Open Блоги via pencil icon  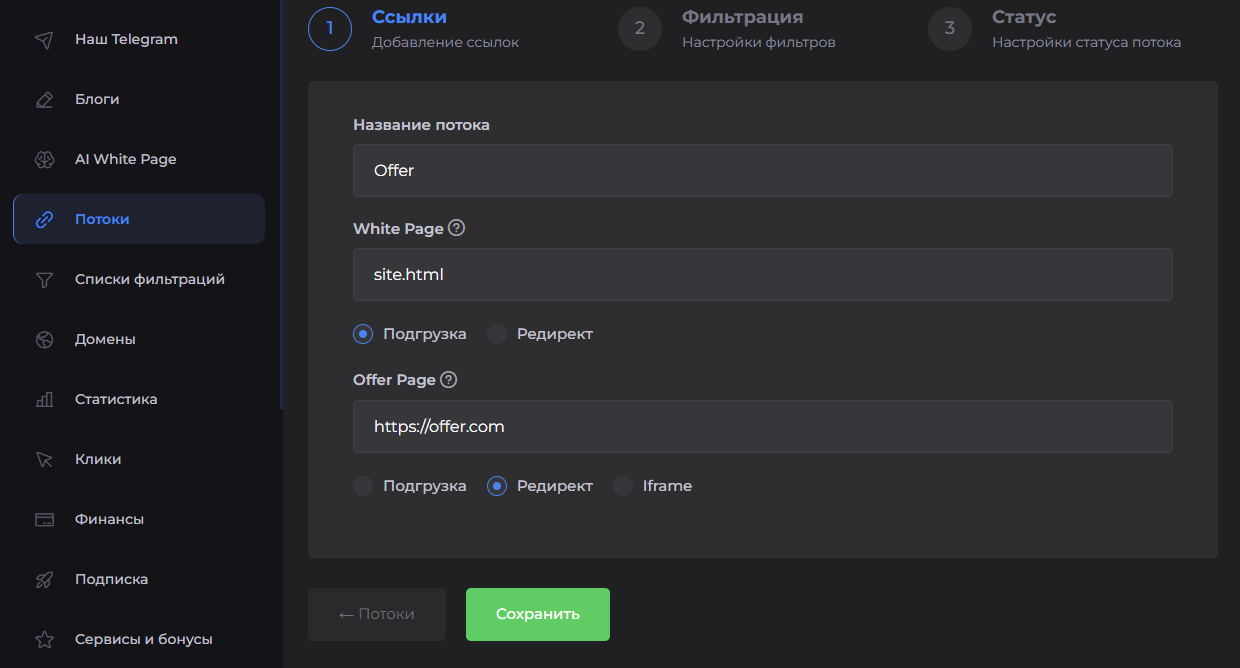(44, 100)
